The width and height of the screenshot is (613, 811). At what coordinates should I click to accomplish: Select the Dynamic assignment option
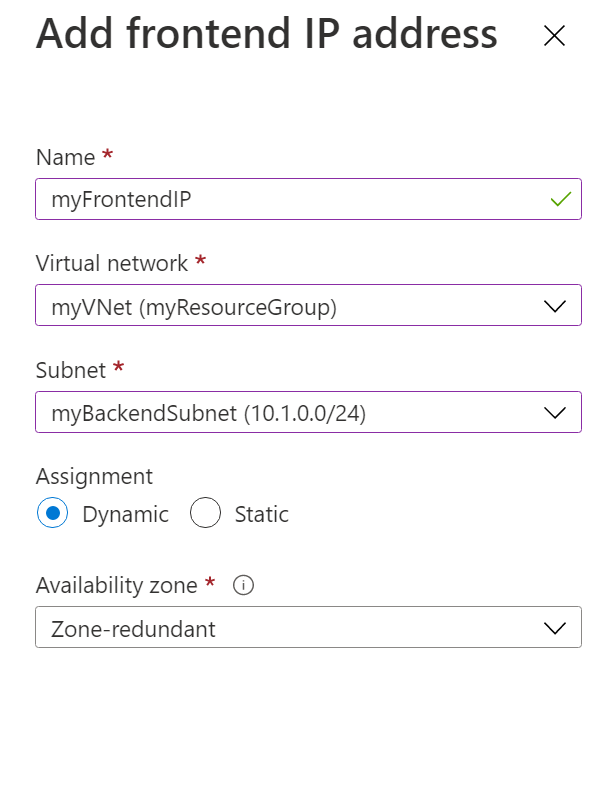coord(52,513)
